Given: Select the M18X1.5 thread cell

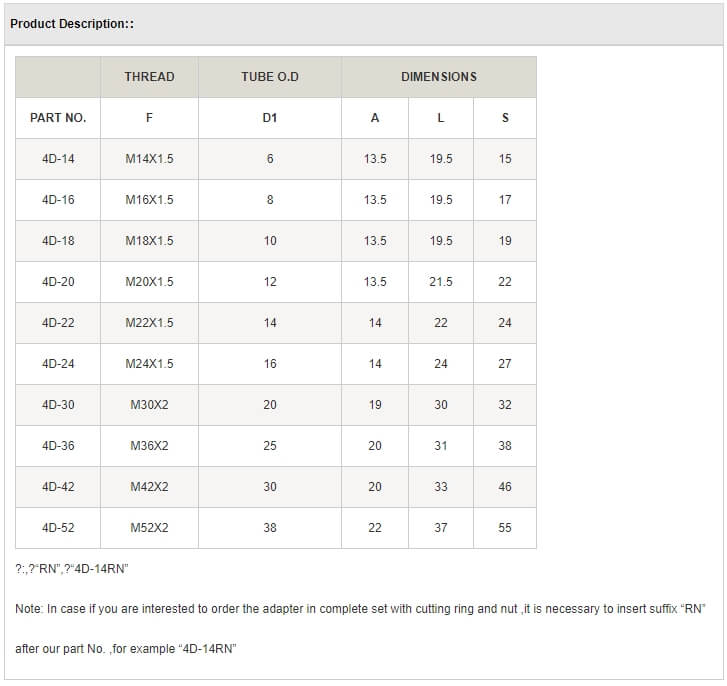Looking at the screenshot, I should 149,241.
